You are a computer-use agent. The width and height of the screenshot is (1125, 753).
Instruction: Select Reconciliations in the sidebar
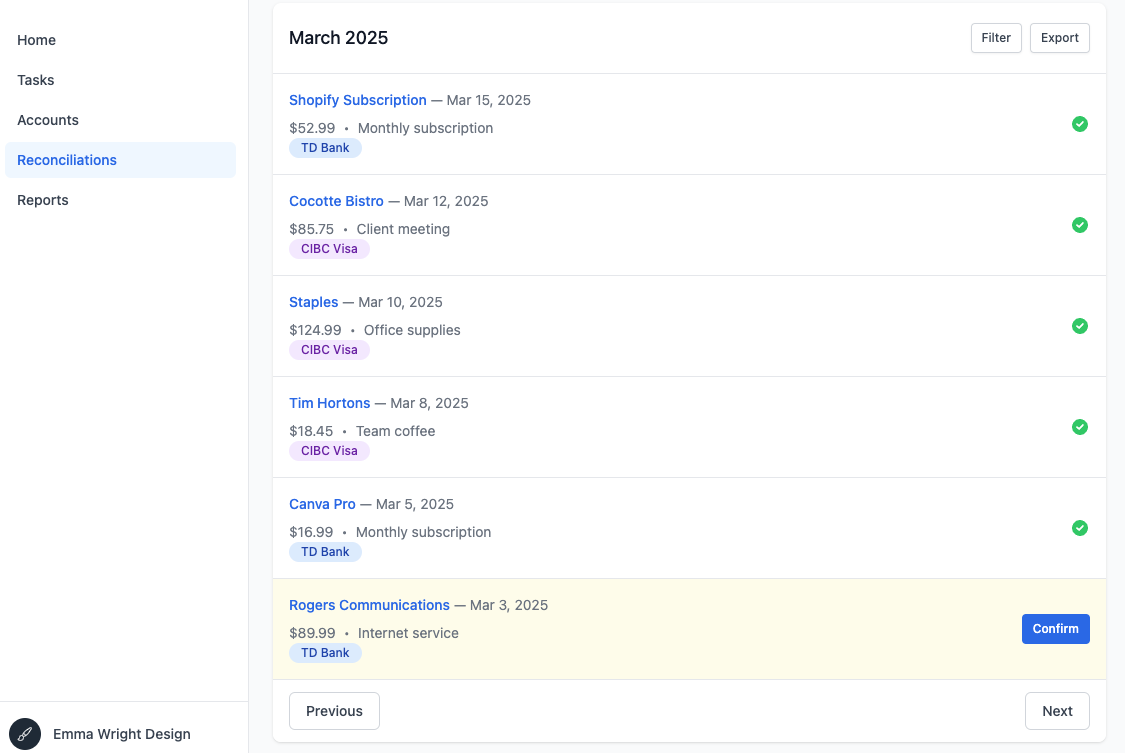tap(121, 160)
